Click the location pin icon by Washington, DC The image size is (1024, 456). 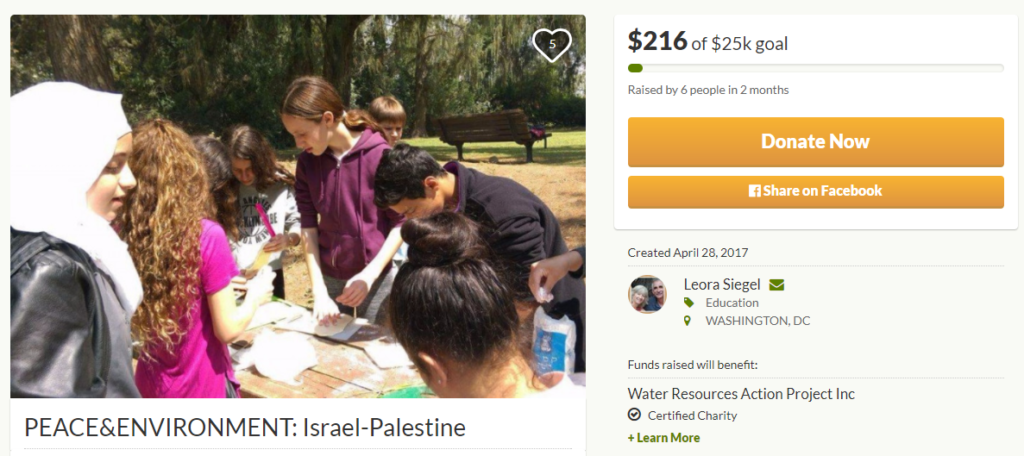(687, 321)
